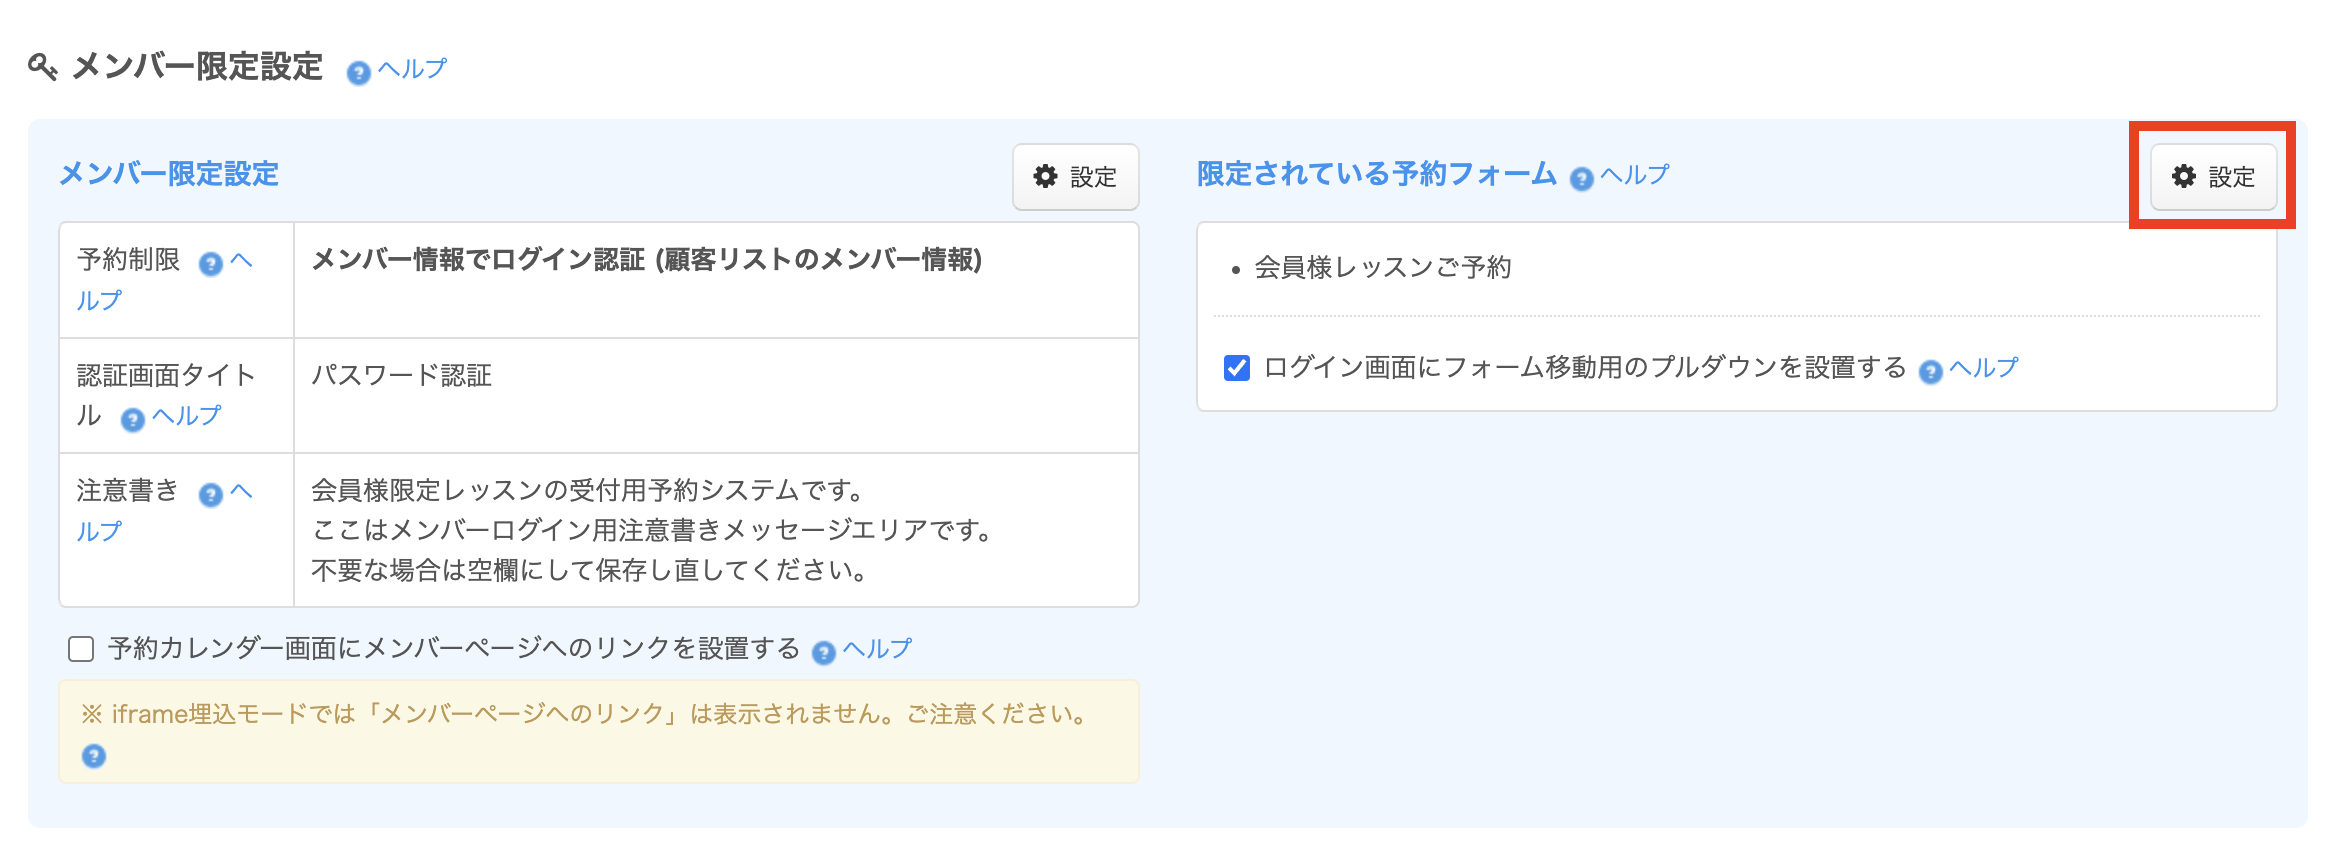Uncheck ログイン画面にフォーム移動用のプルダウン checkbox
The height and width of the screenshot is (854, 2334).
click(x=1237, y=368)
